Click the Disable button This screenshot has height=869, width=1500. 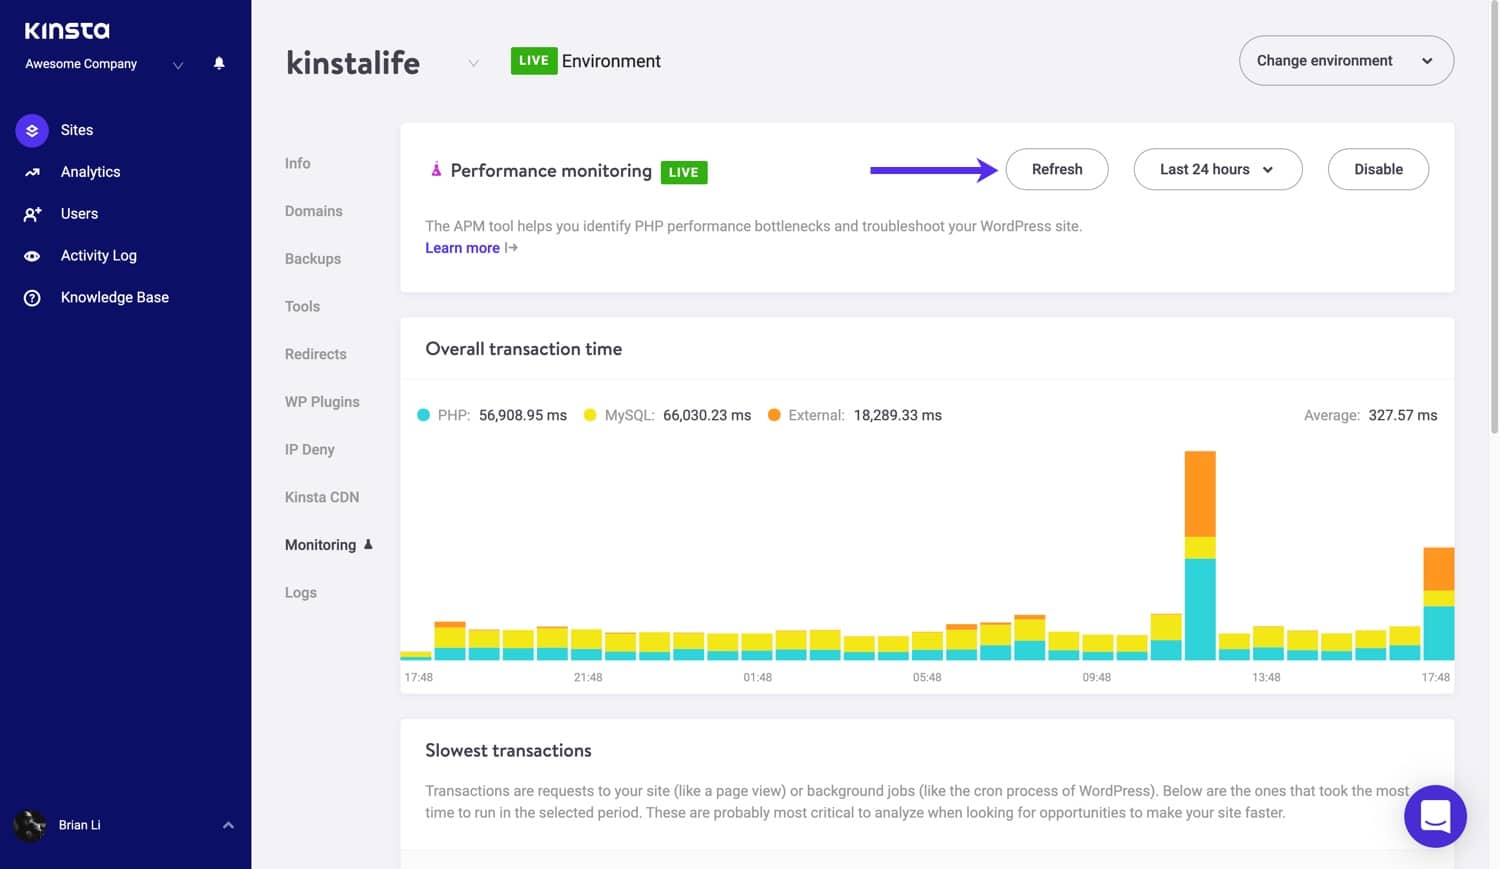(1378, 169)
